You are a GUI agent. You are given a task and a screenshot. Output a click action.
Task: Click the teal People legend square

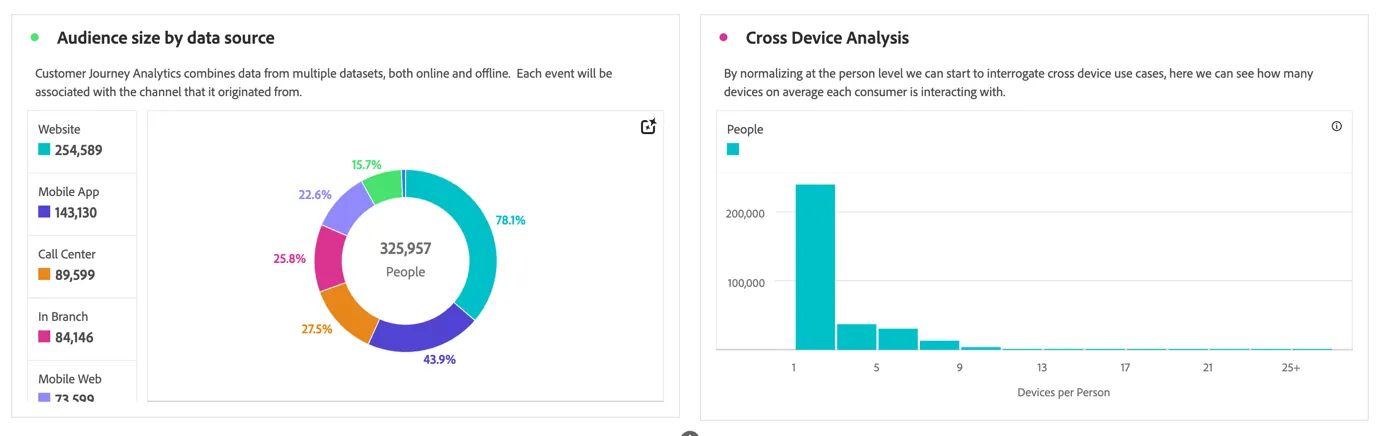(733, 149)
